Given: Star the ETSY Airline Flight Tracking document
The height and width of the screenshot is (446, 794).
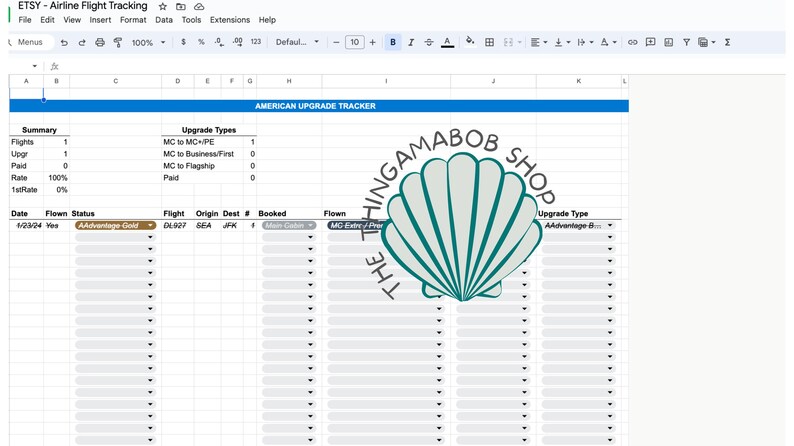Looking at the screenshot, I should [x=163, y=7].
